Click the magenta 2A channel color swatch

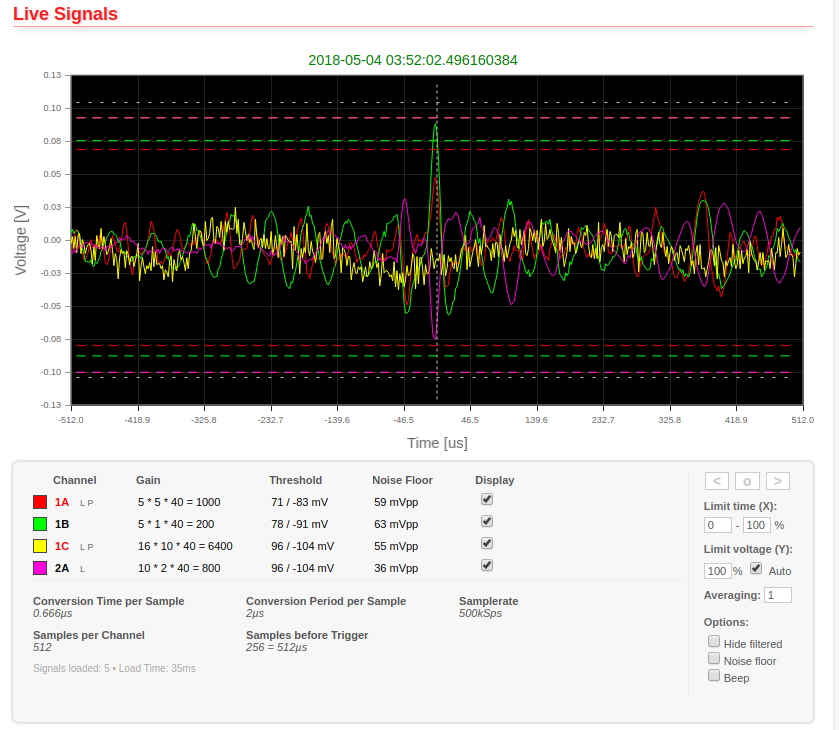pyautogui.click(x=40, y=568)
